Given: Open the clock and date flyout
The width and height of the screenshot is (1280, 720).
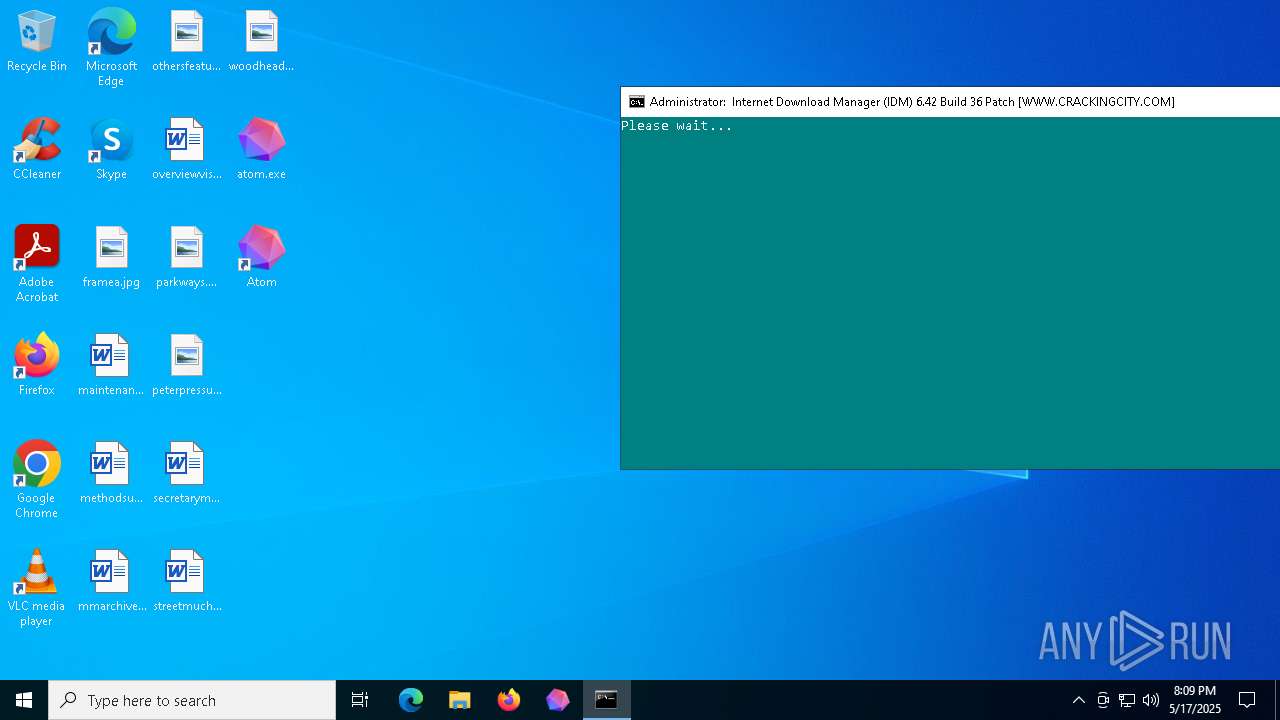Looking at the screenshot, I should (x=1195, y=700).
